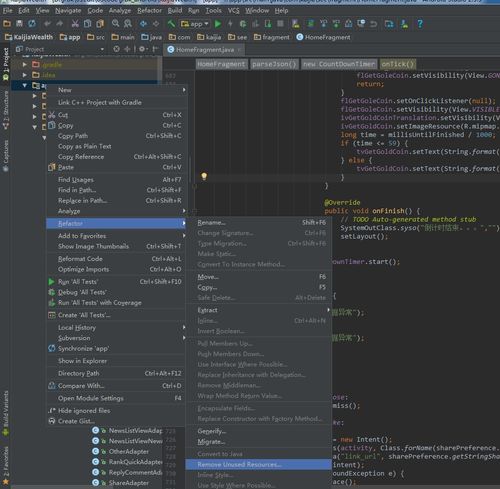Close the HomeFragment.java tab
The width and height of the screenshot is (500, 489).
[239, 50]
